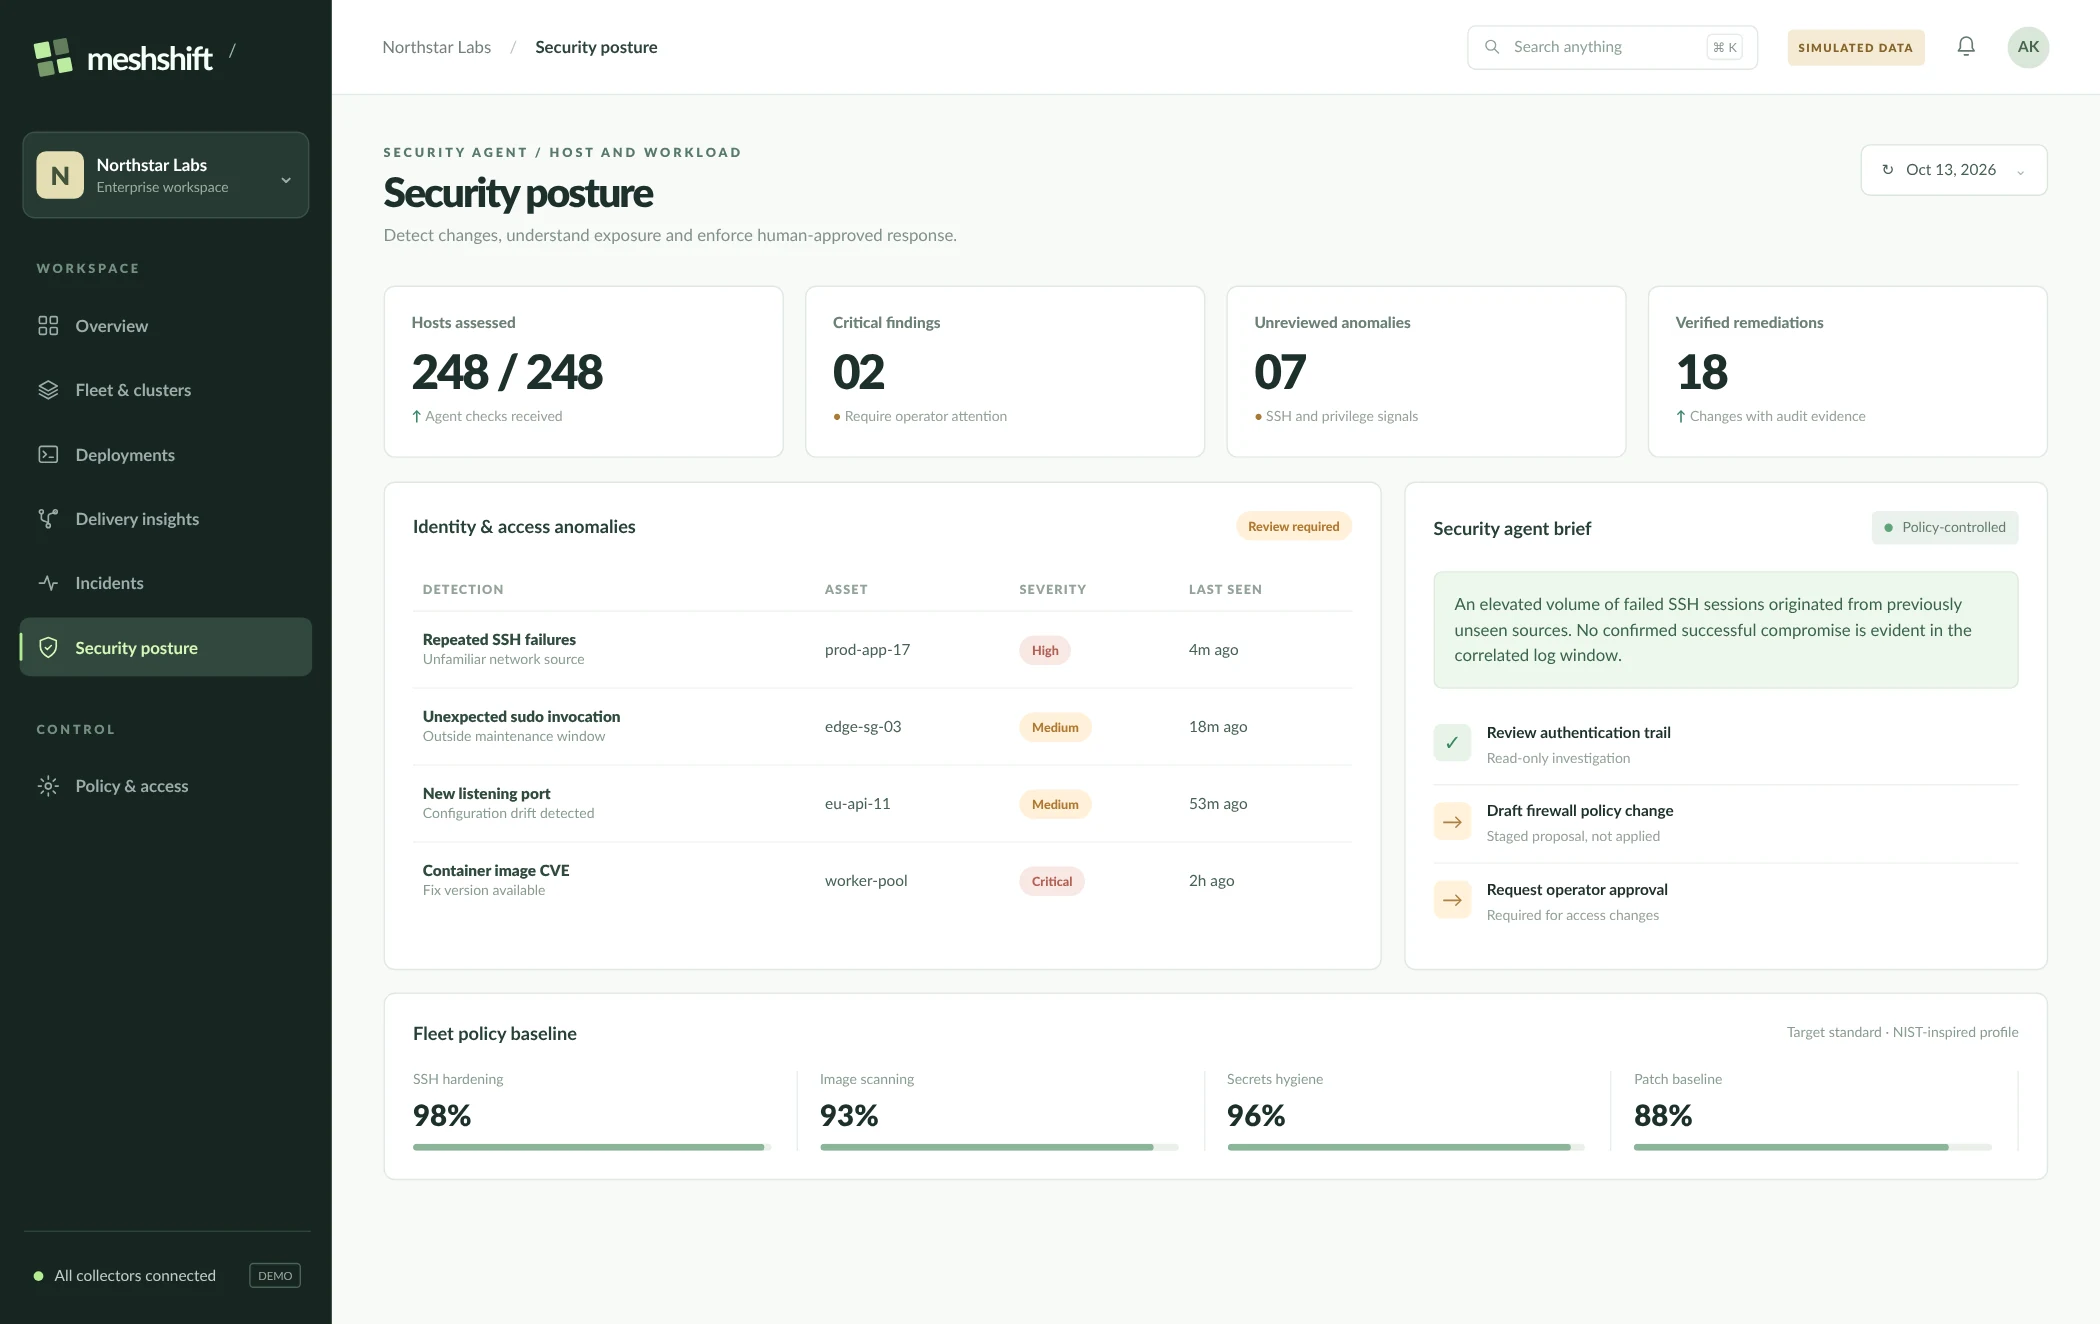Open the notifications bell
2100x1324 pixels.
(x=1966, y=47)
